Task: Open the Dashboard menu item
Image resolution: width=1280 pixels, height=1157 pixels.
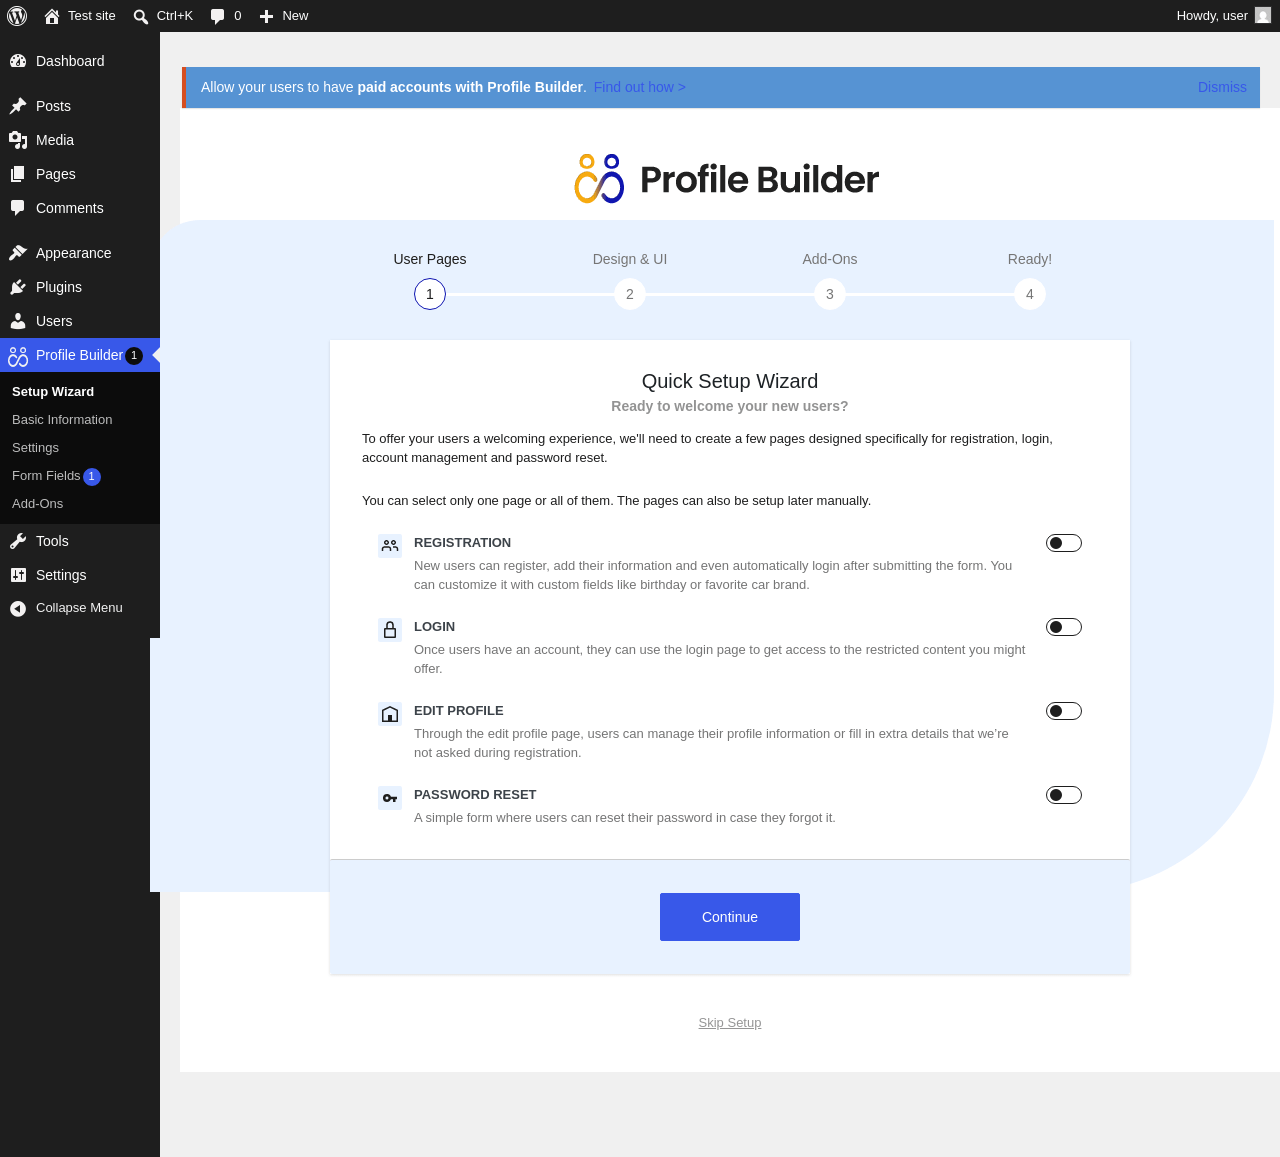Action: [80, 61]
